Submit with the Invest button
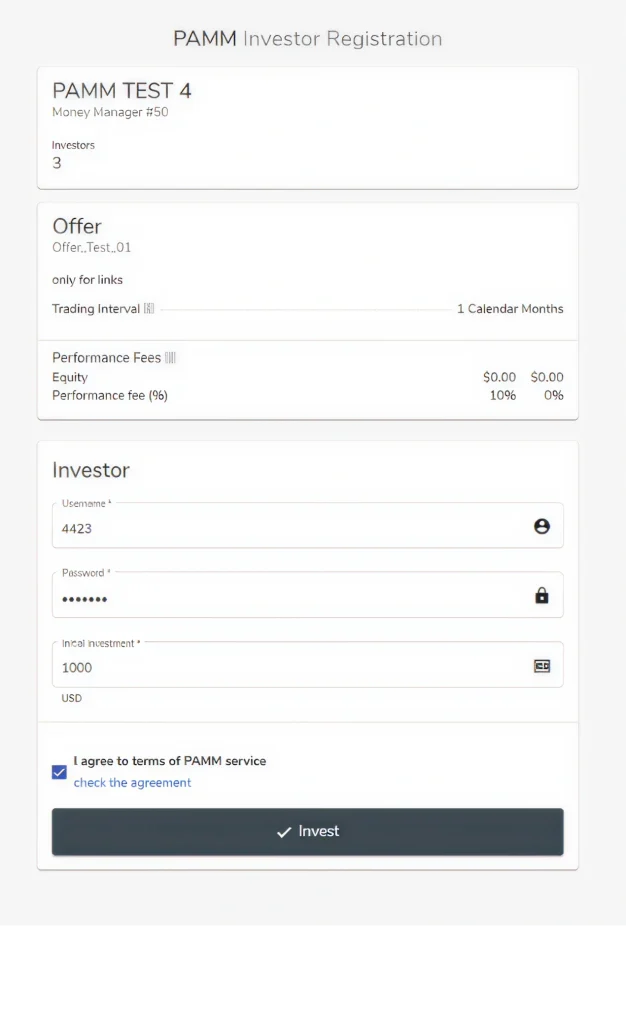Image resolution: width=626 pixels, height=1024 pixels. (307, 831)
